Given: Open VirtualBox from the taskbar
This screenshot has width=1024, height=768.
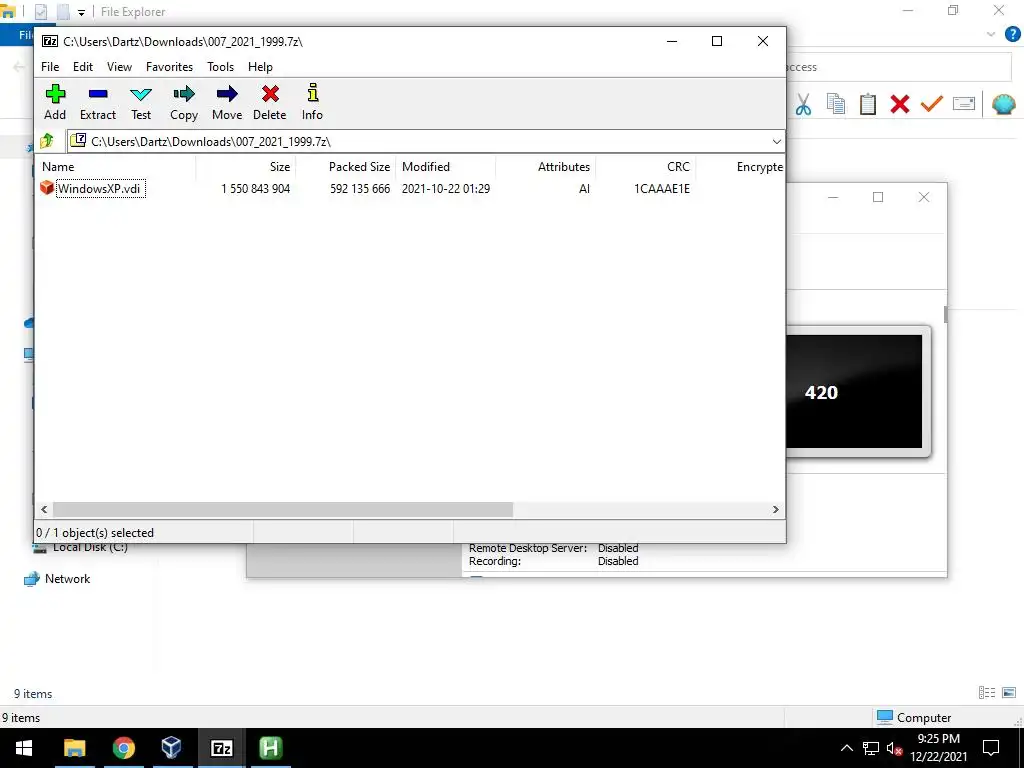Looking at the screenshot, I should click(x=172, y=748).
